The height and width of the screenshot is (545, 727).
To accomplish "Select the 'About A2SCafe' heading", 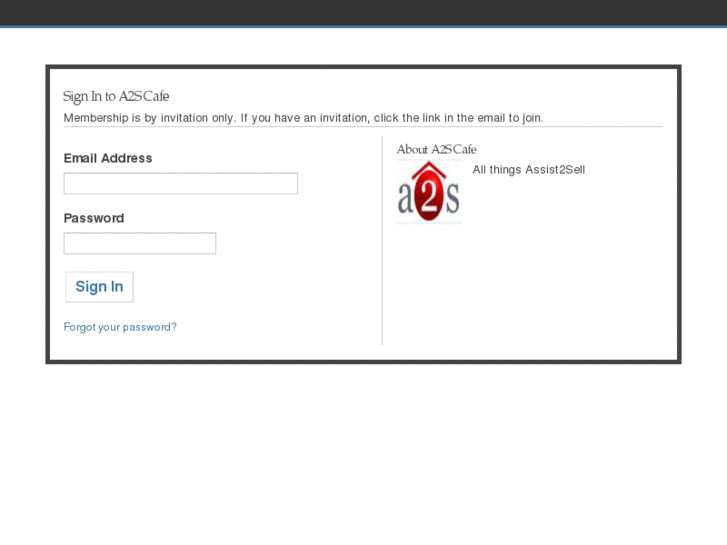I will [x=436, y=149].
